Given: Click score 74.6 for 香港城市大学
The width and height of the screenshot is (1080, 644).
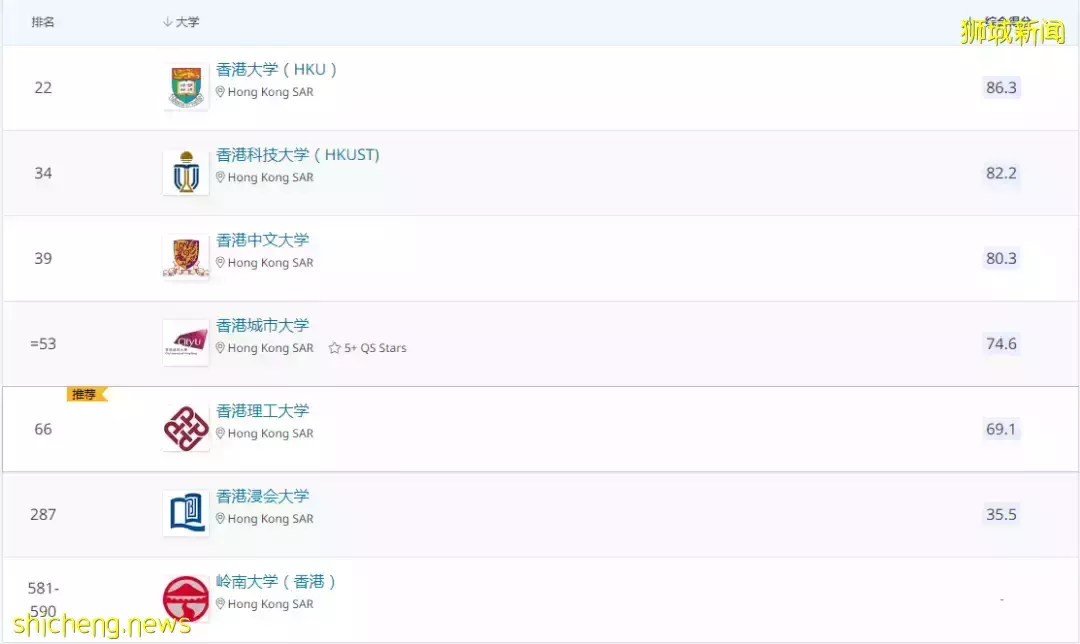Looking at the screenshot, I should pos(1001,344).
